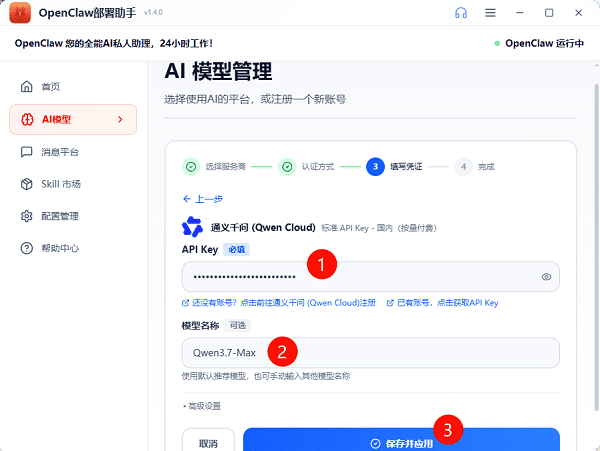This screenshot has width=600, height=451.
Task: Click the external link icon before 还没有账号
Action: click(185, 303)
